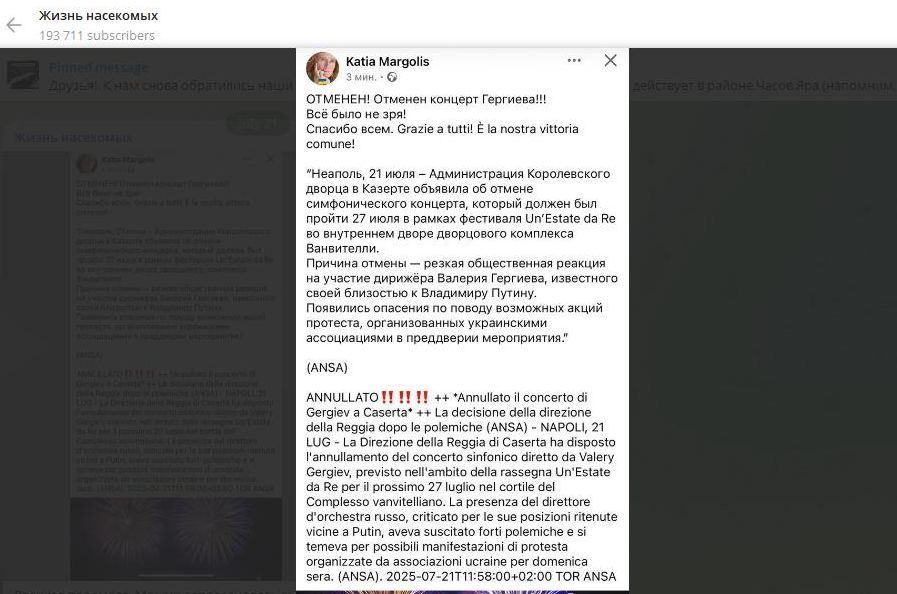Click the pinned message thumbnail image

pos(23,75)
